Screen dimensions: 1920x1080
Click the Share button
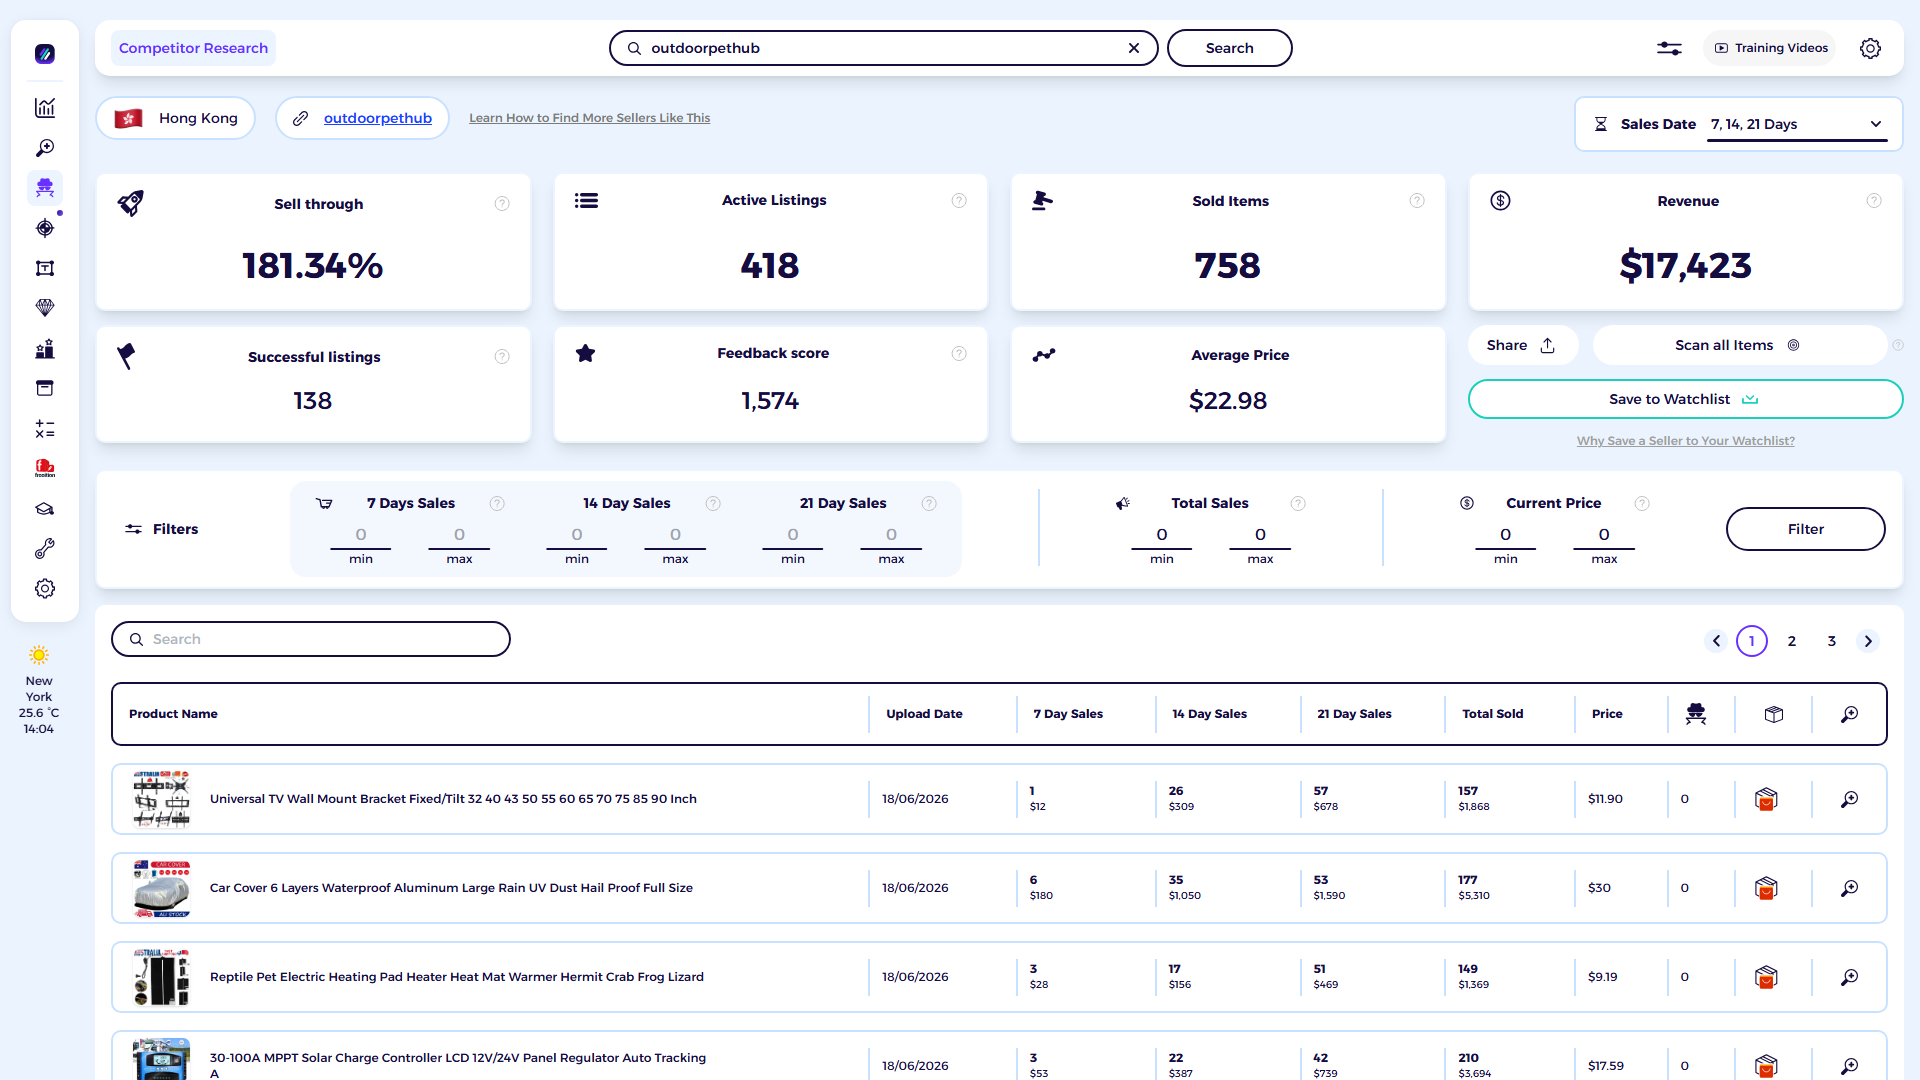pyautogui.click(x=1522, y=345)
